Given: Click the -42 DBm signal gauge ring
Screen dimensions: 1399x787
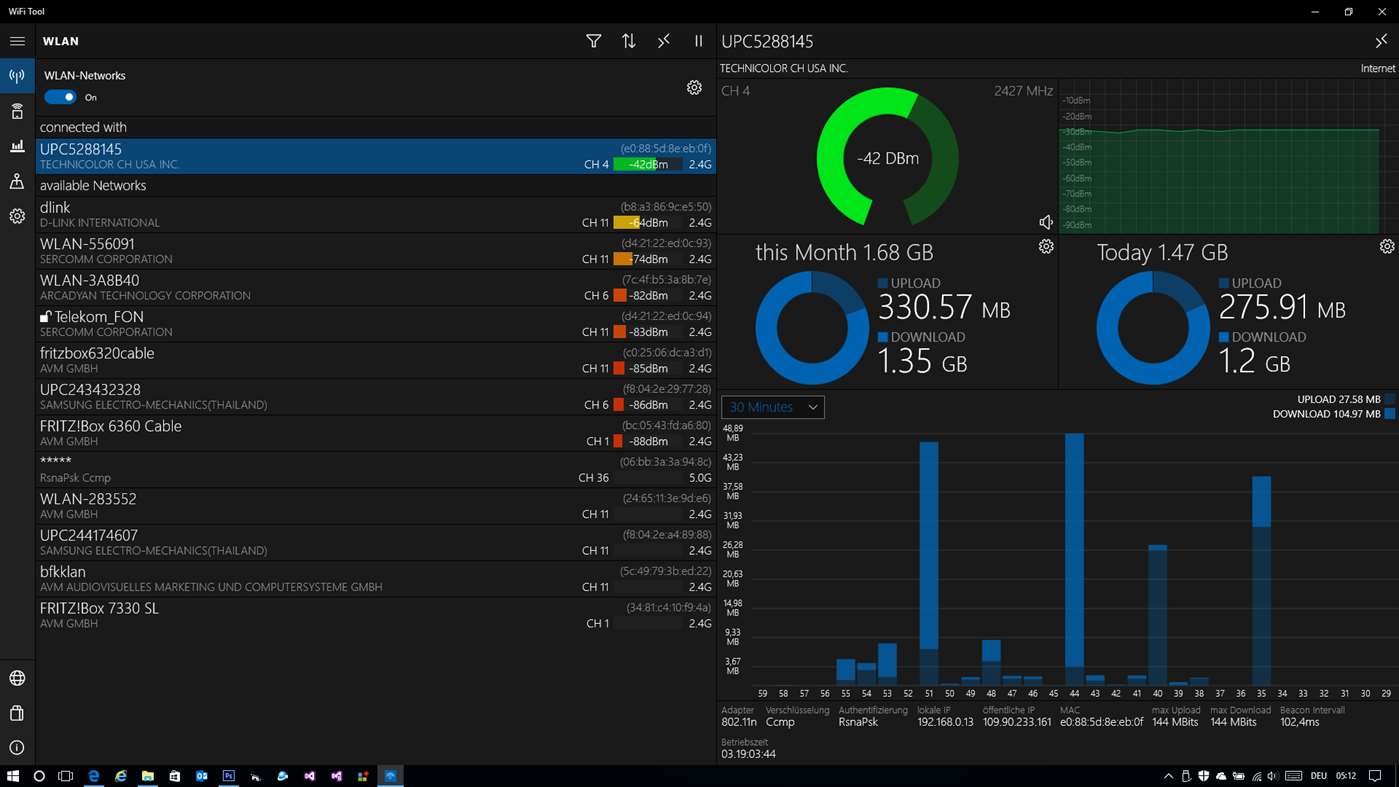Looking at the screenshot, I should tap(887, 158).
